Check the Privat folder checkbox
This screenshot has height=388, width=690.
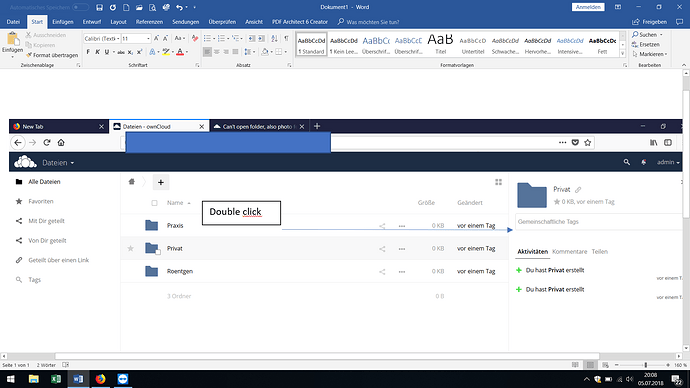158,252
